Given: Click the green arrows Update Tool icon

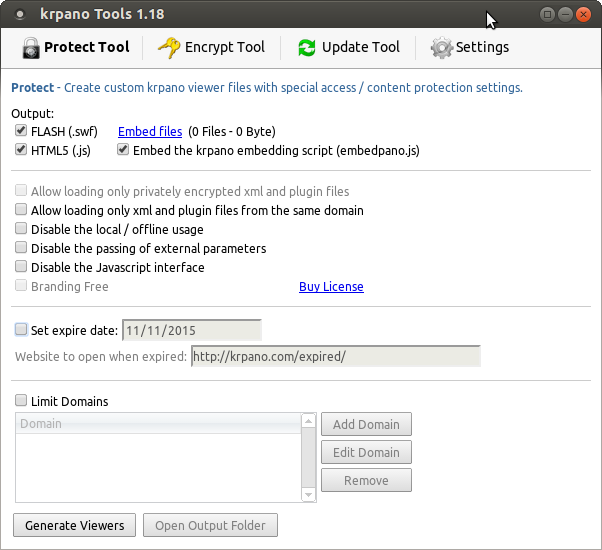Looking at the screenshot, I should click(306, 48).
